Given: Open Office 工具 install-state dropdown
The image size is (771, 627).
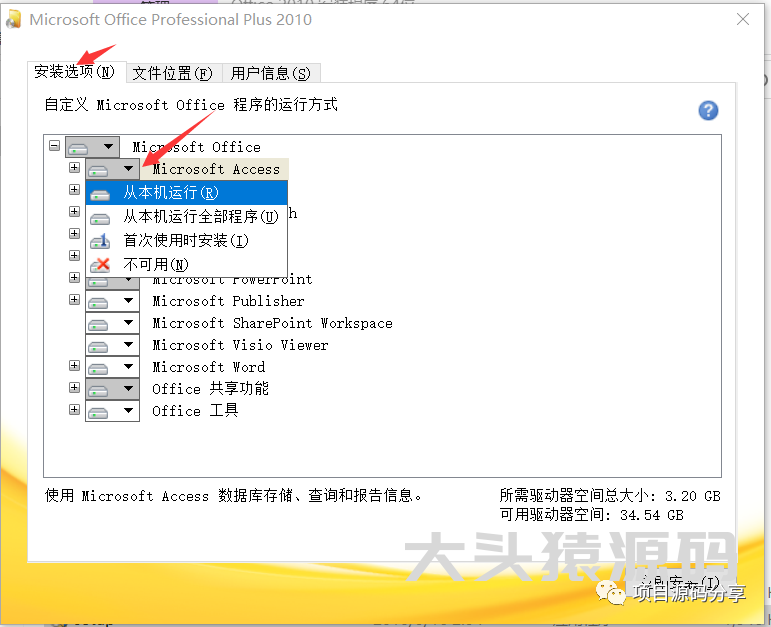Looking at the screenshot, I should click(x=113, y=411).
